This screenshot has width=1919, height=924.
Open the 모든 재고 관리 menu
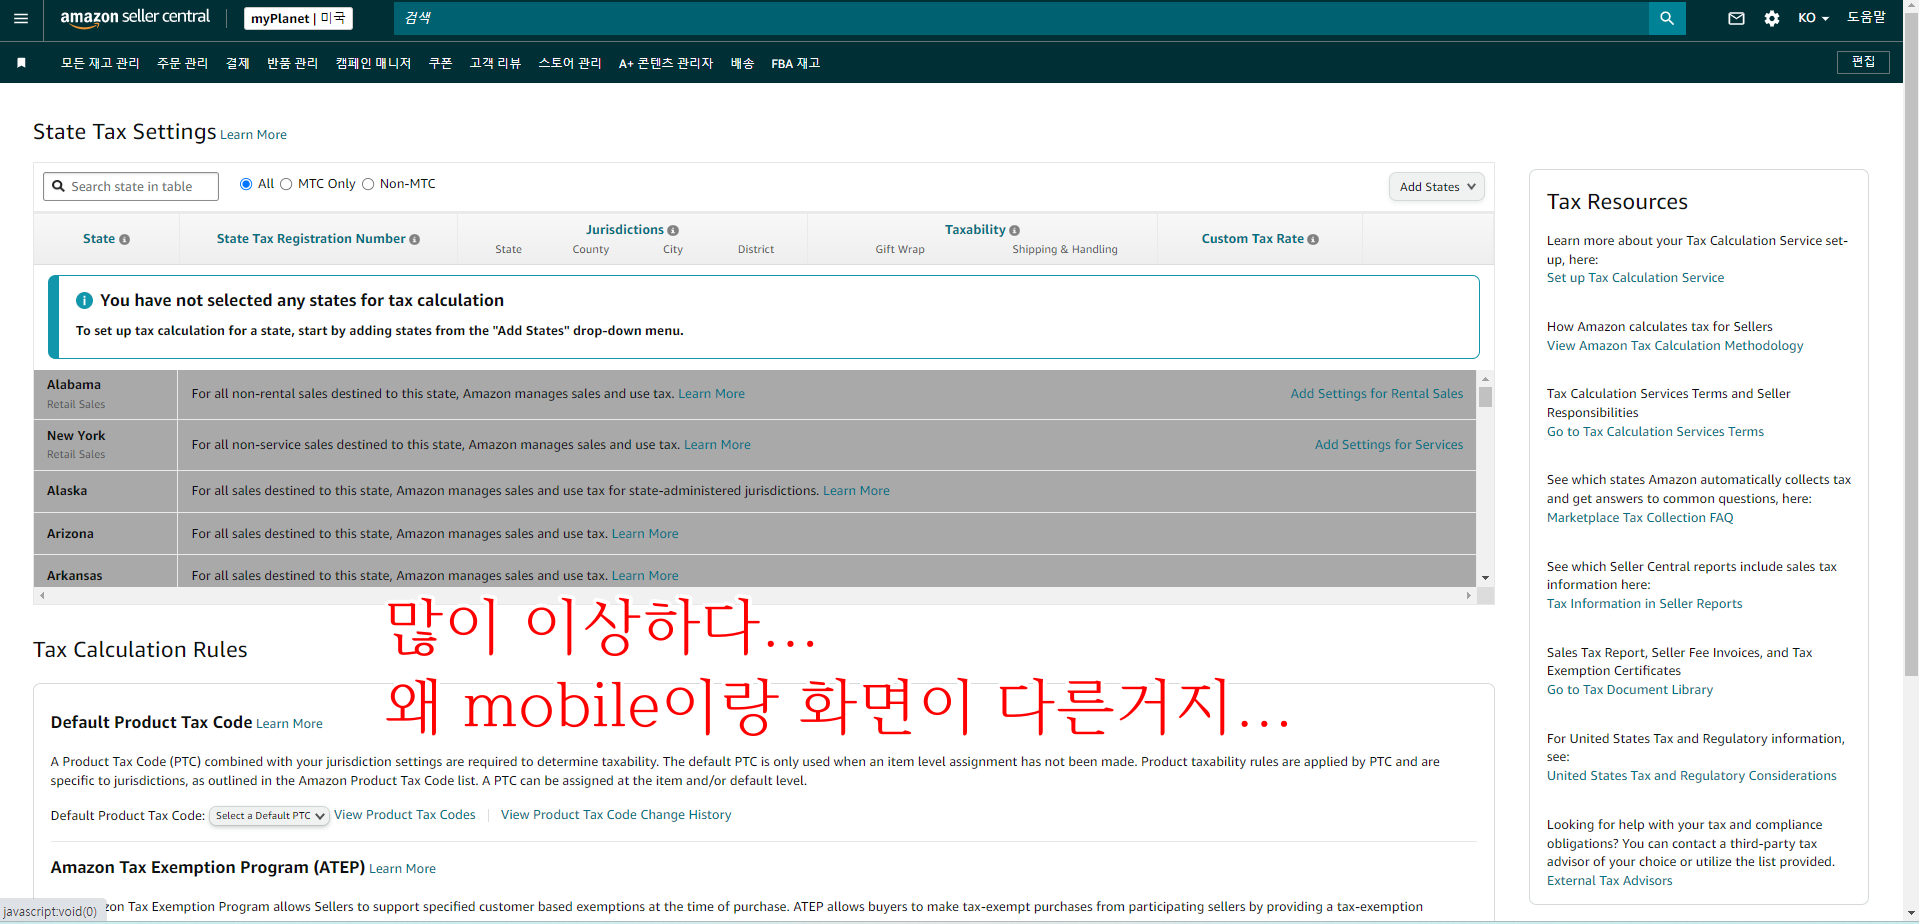pyautogui.click(x=100, y=63)
